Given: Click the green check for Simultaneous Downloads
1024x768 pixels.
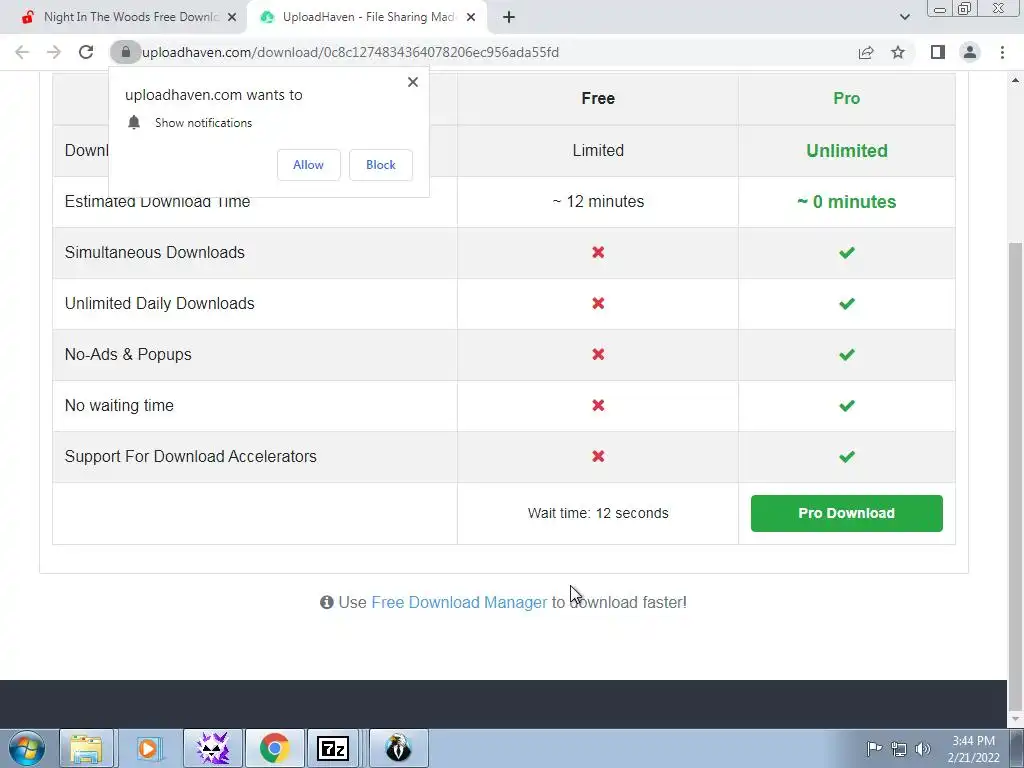Looking at the screenshot, I should (x=846, y=253).
